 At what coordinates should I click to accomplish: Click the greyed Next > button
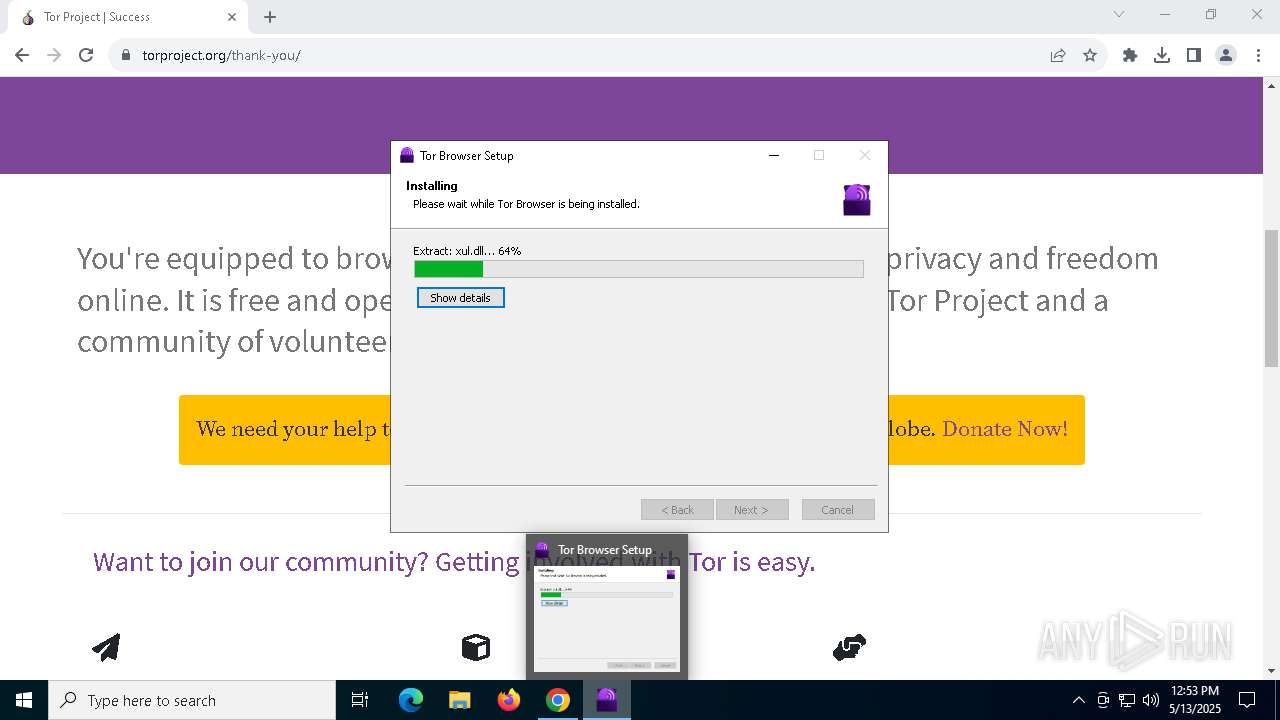point(752,510)
